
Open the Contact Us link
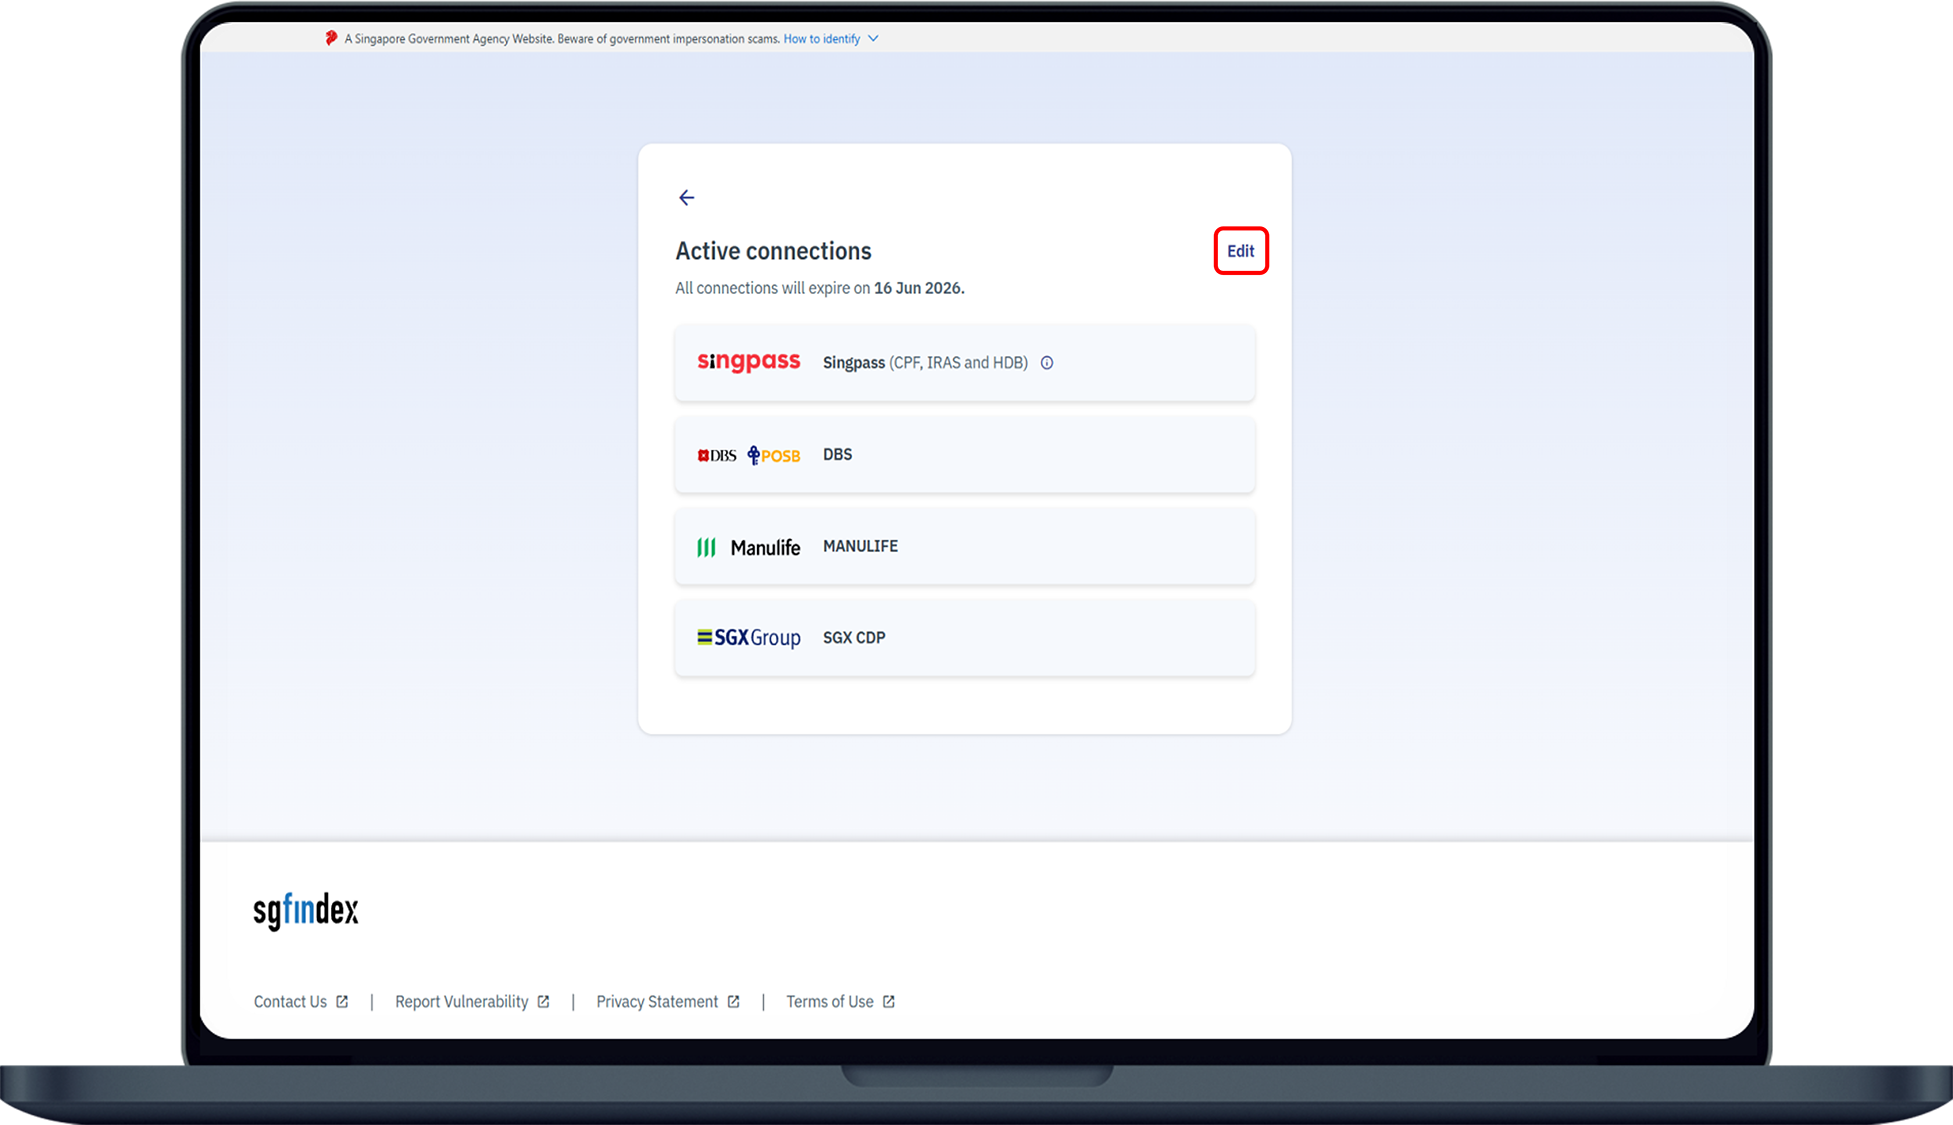pos(290,1002)
